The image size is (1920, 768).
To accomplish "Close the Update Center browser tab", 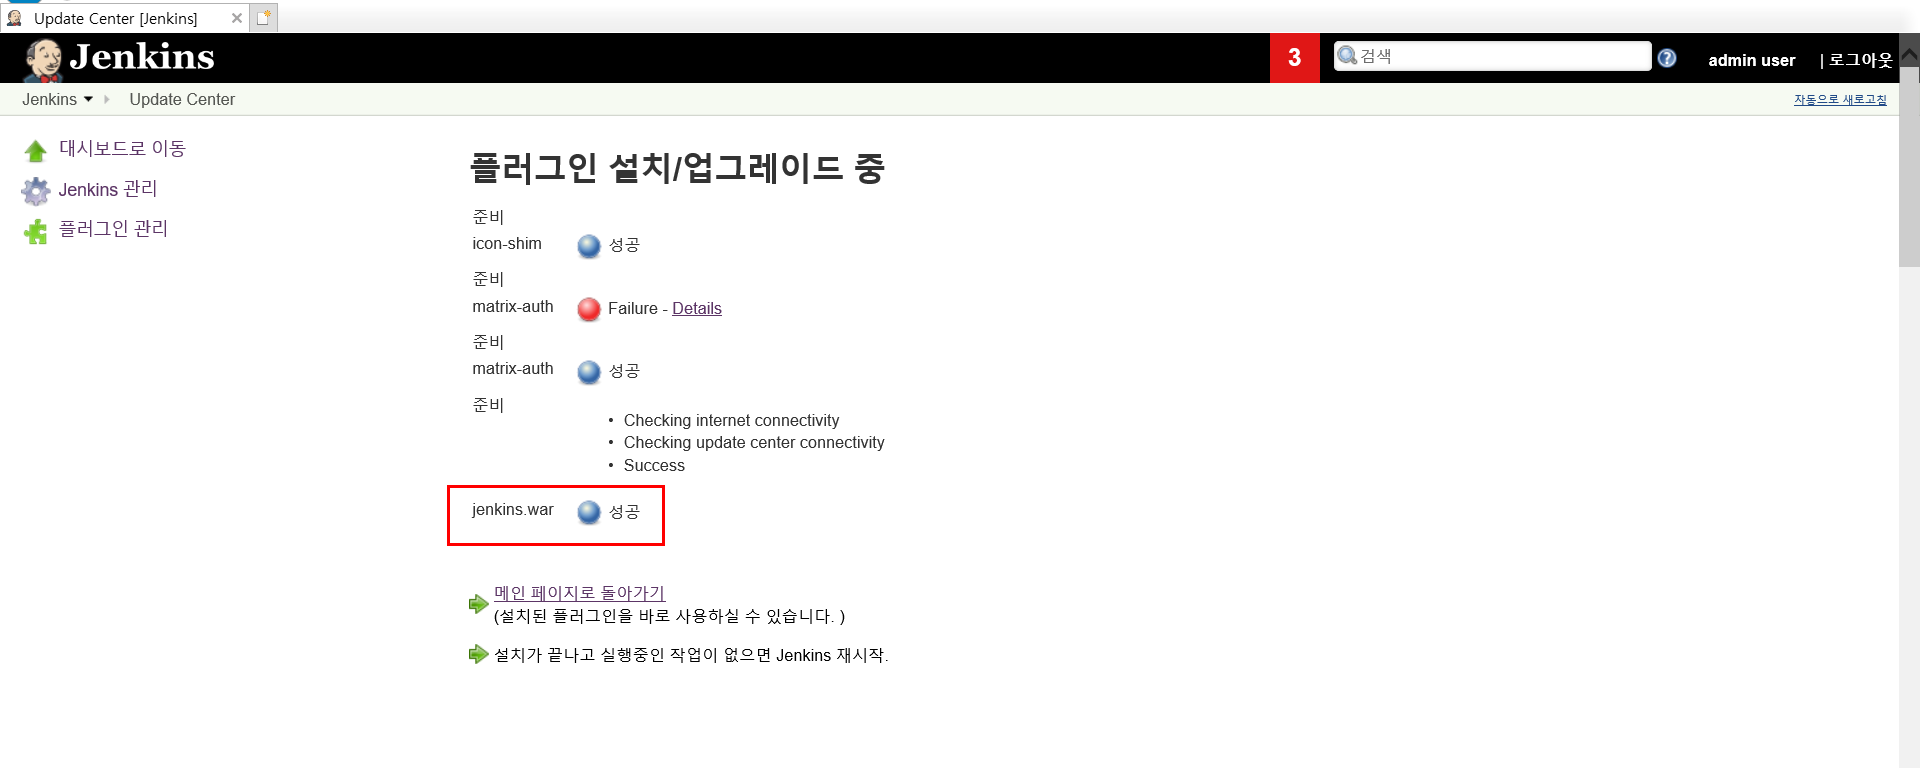I will [x=237, y=18].
